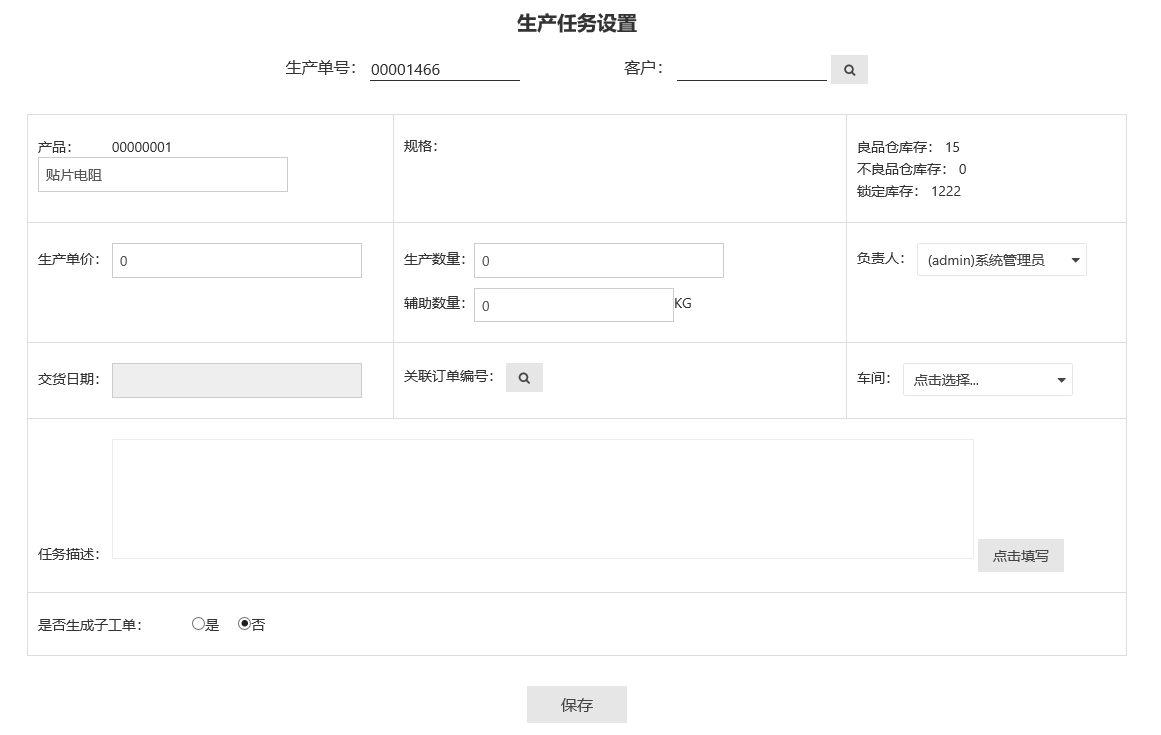1161x735 pixels.
Task: Click the 锁定库存 value 1222
Action: click(x=945, y=191)
